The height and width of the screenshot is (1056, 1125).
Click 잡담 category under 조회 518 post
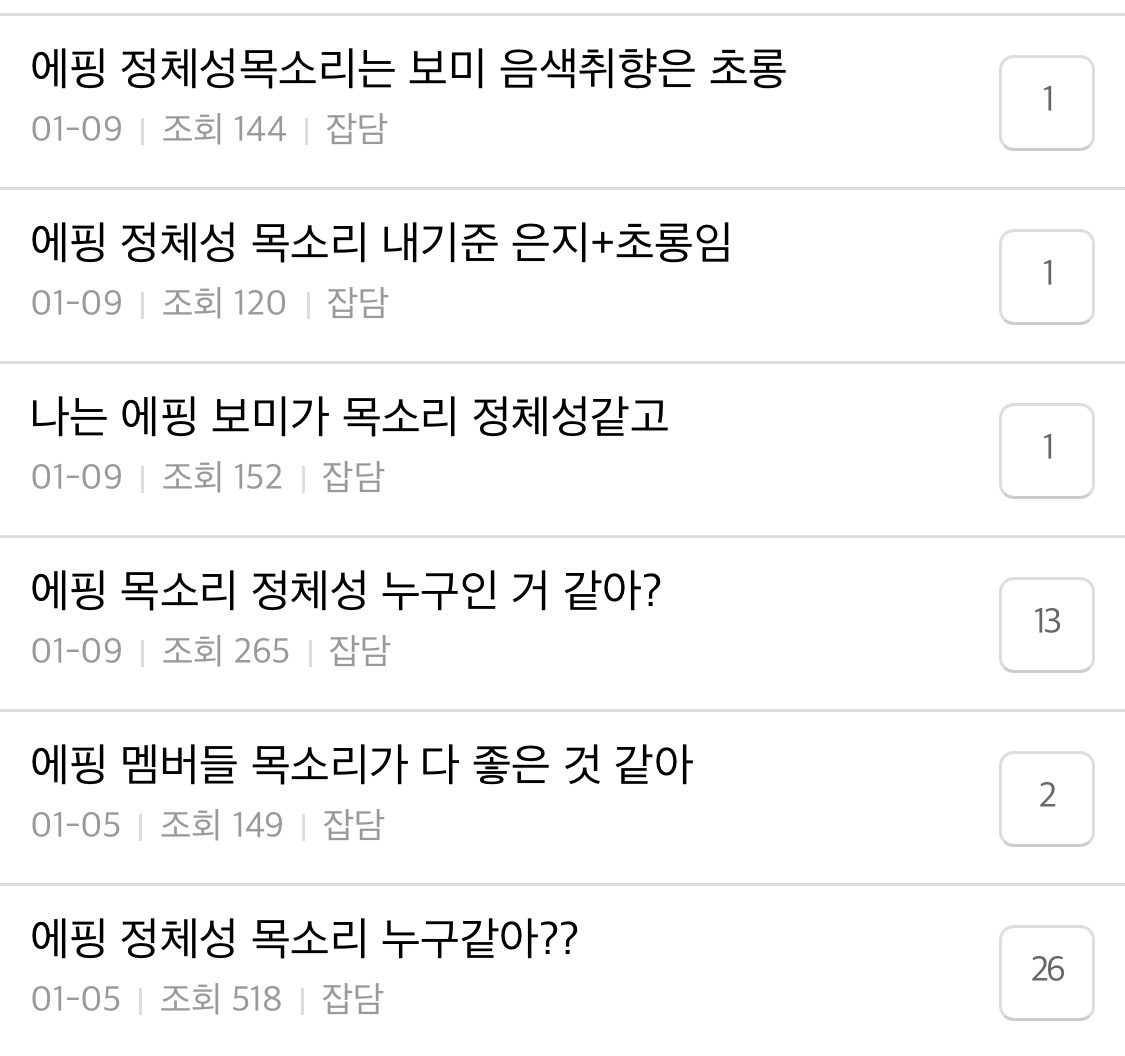pyautogui.click(x=352, y=999)
